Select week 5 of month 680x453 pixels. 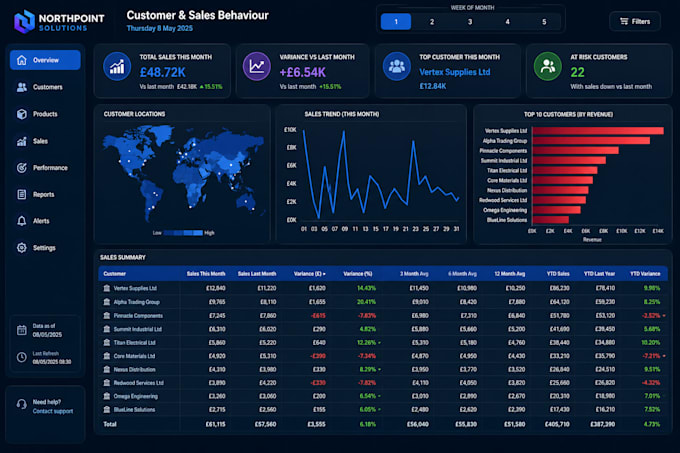(544, 22)
